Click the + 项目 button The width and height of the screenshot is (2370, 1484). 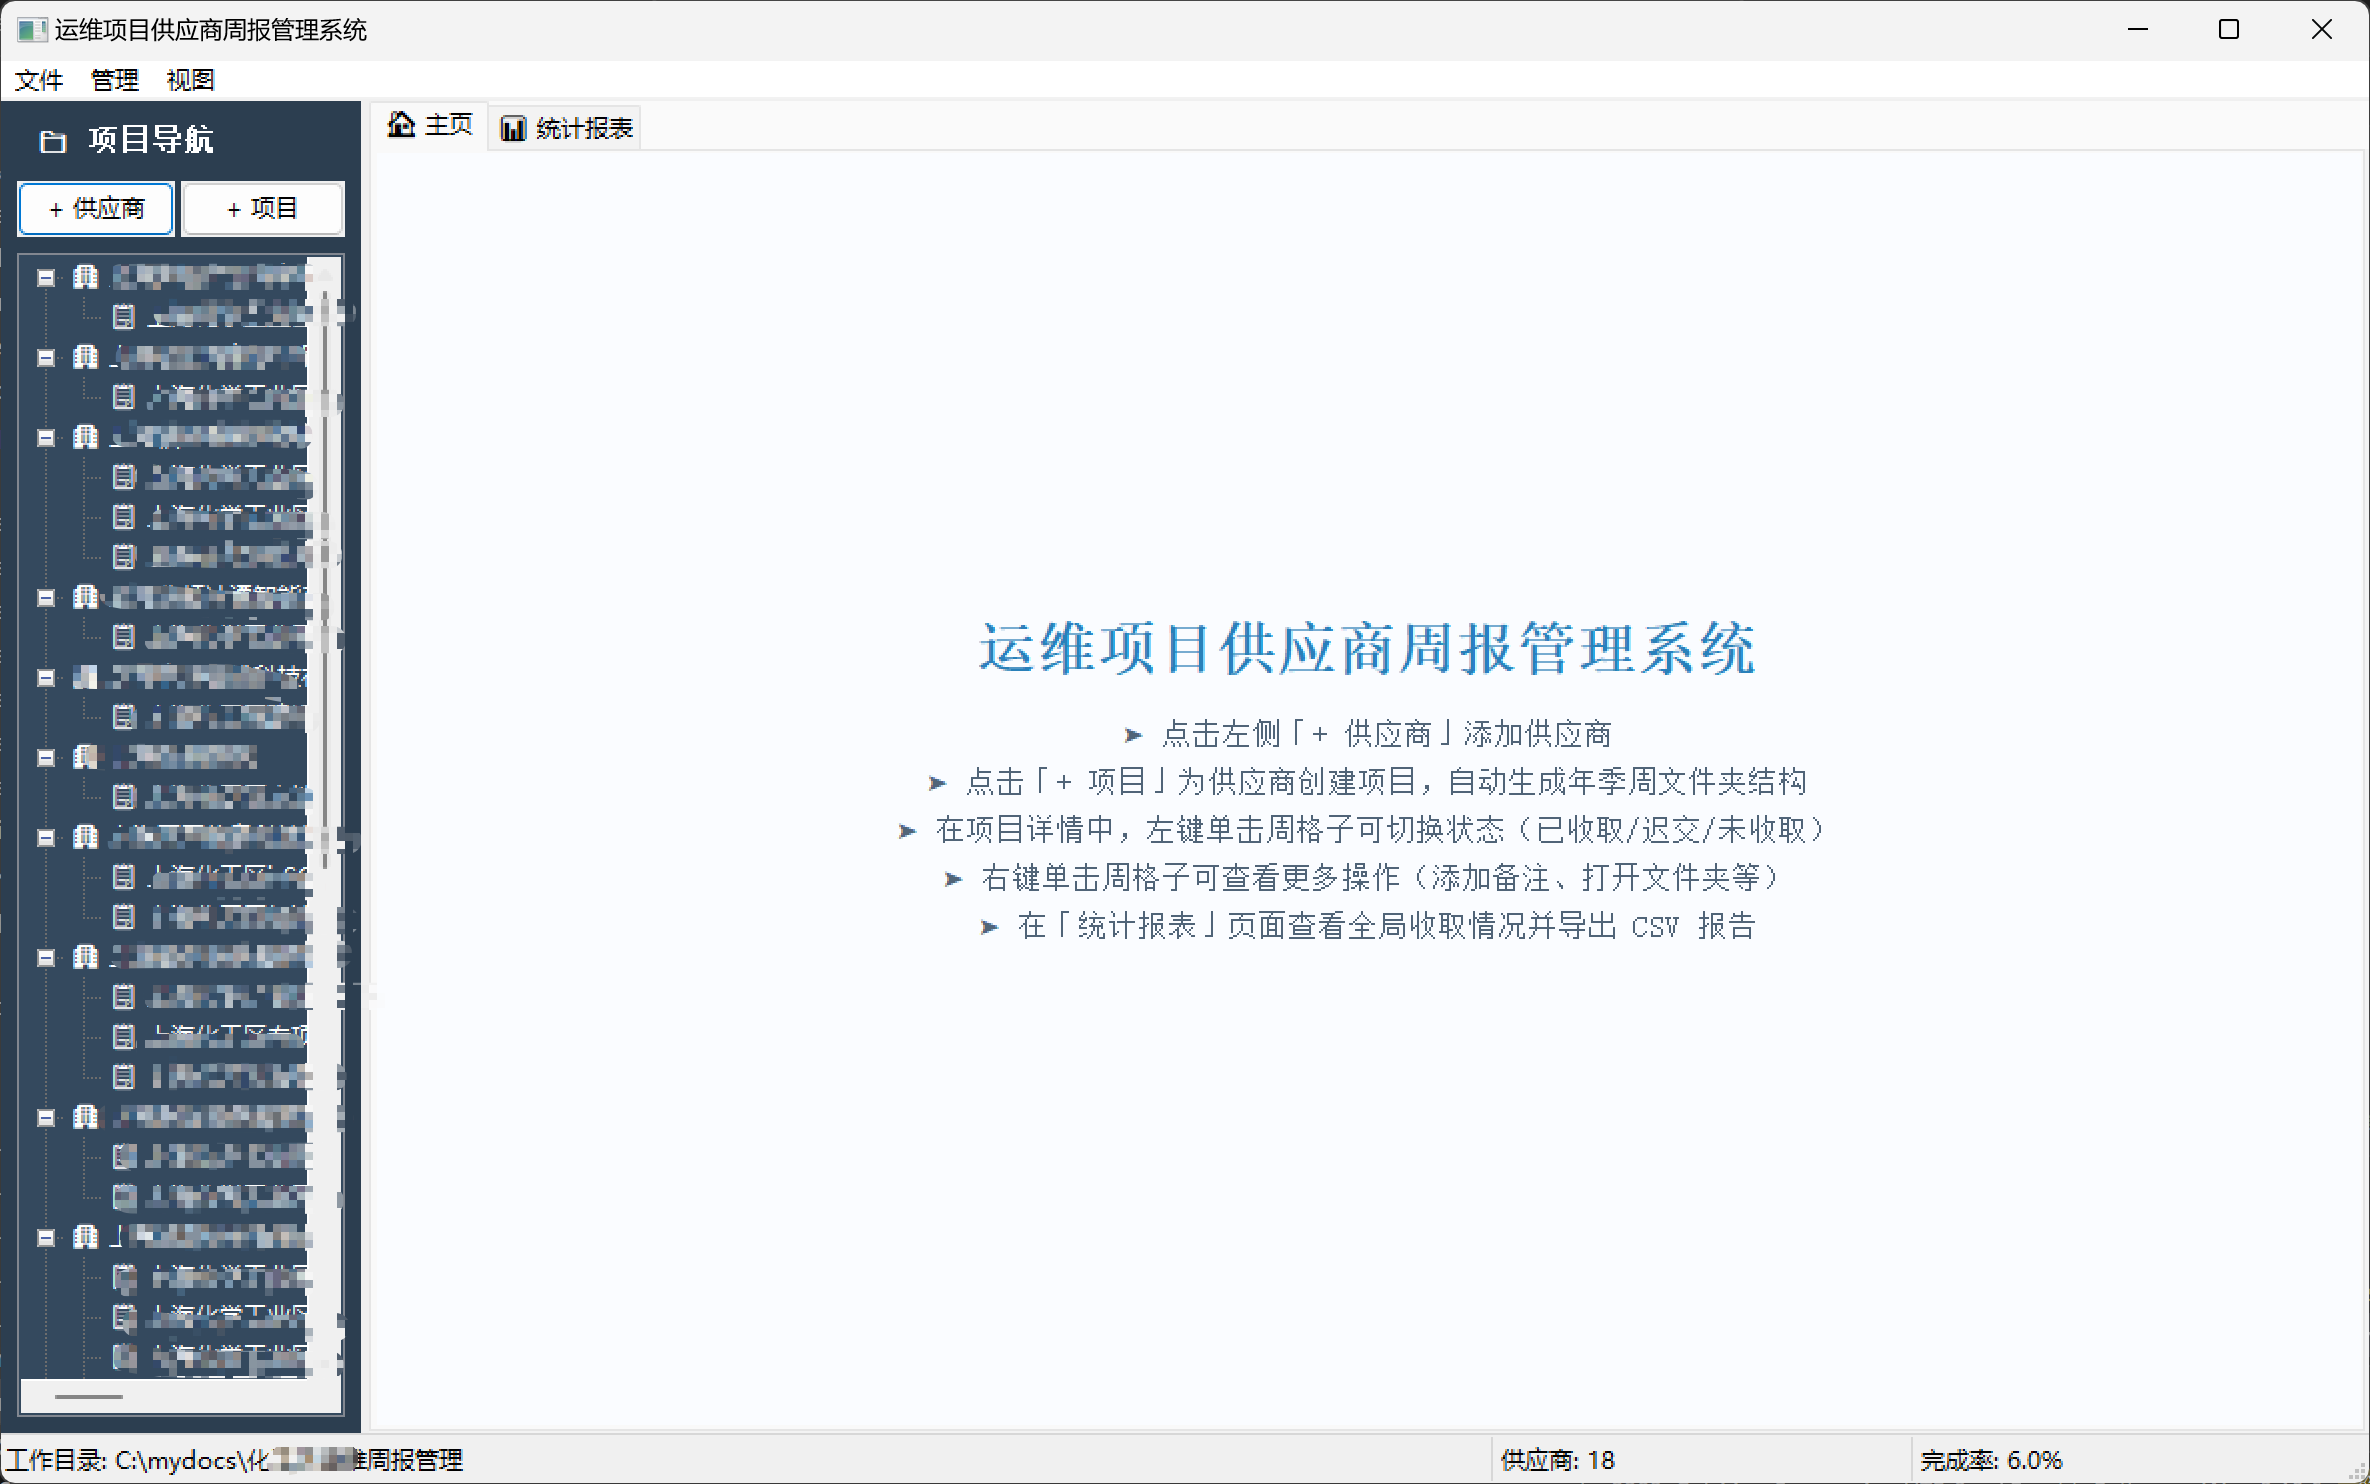click(x=263, y=208)
